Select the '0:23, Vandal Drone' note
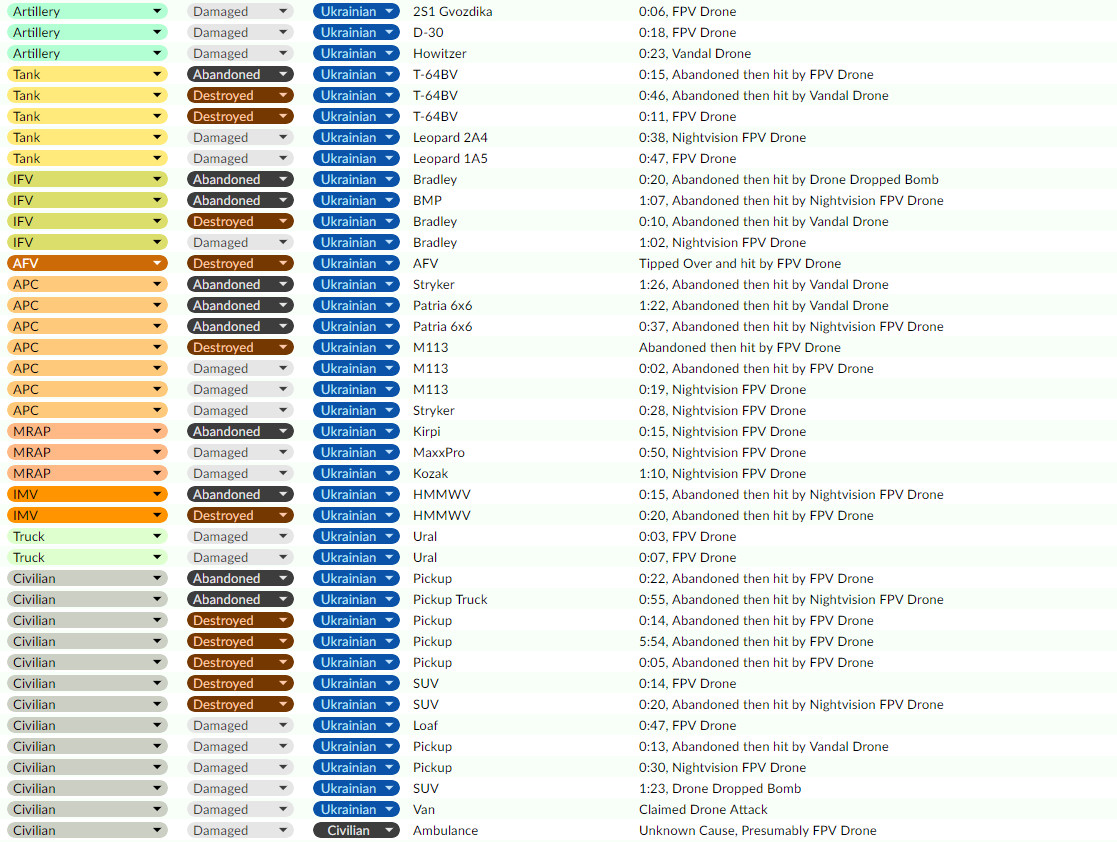 click(695, 53)
